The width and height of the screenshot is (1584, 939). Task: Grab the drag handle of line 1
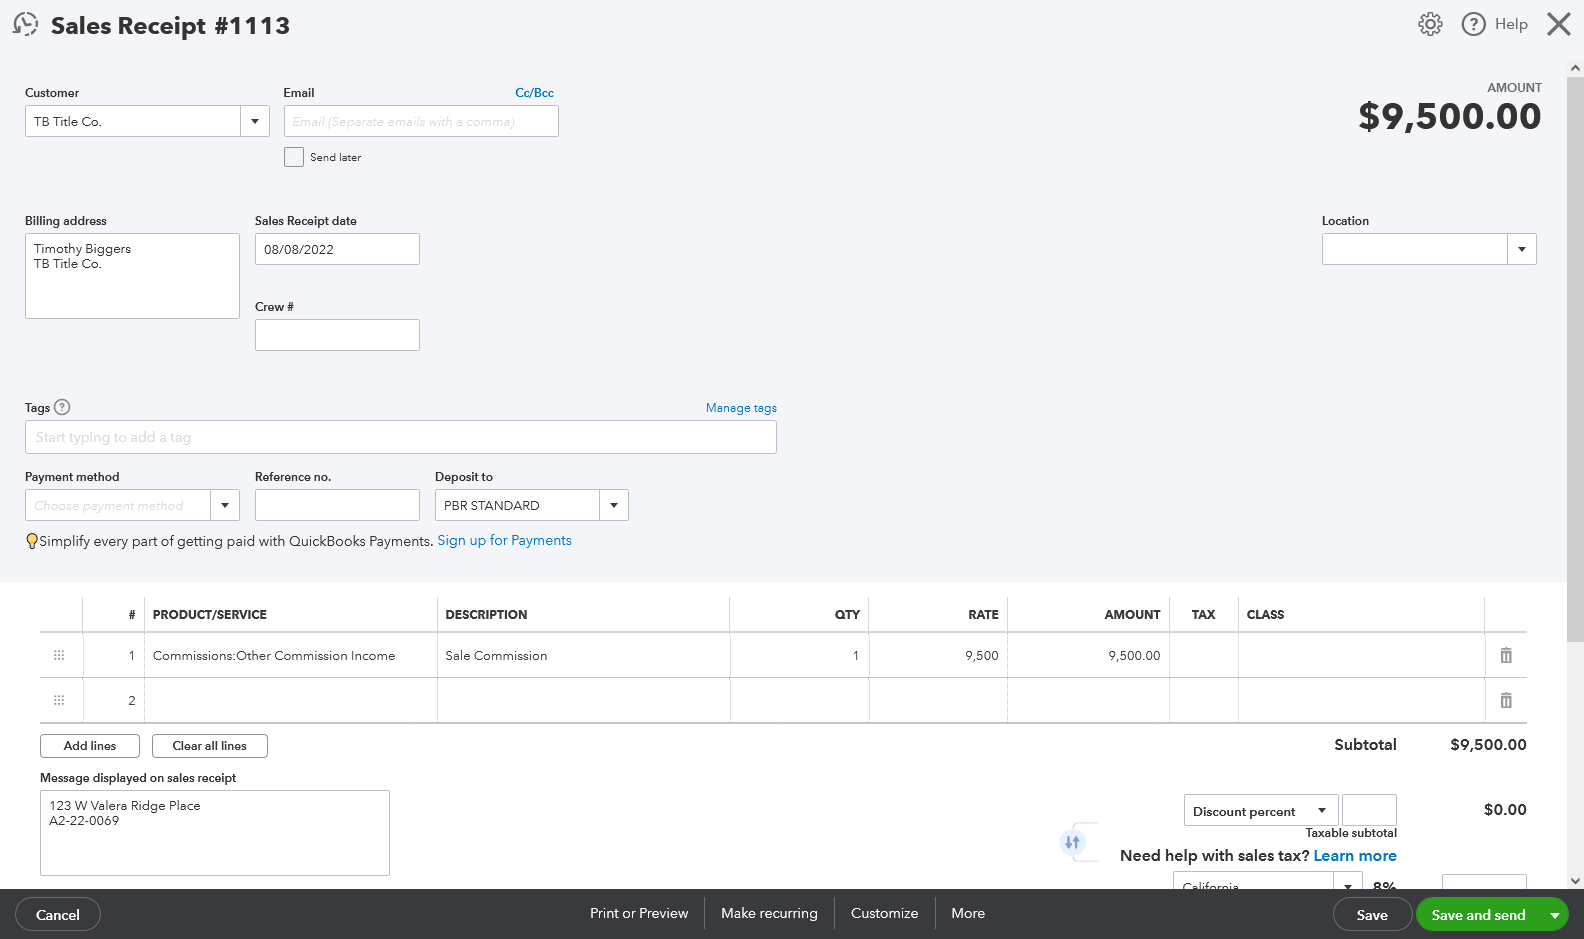coord(59,656)
